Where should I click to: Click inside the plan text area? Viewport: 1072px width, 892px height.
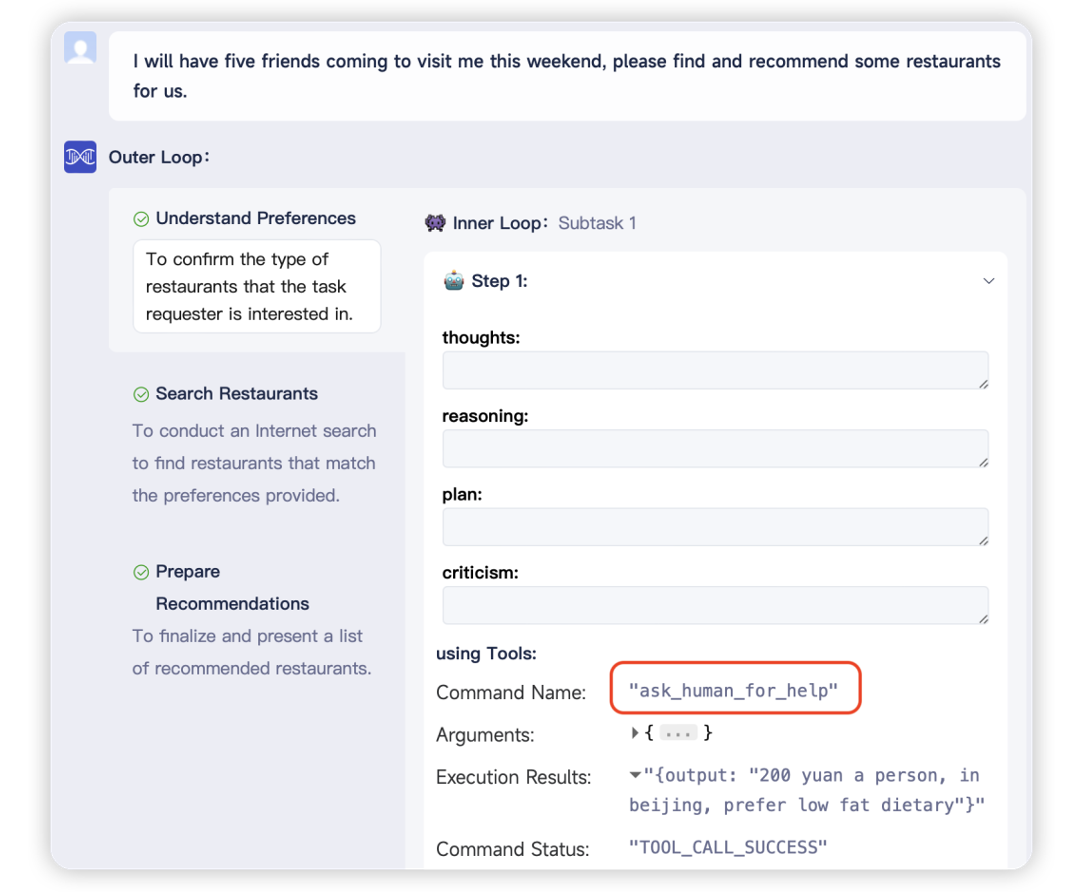coord(714,527)
